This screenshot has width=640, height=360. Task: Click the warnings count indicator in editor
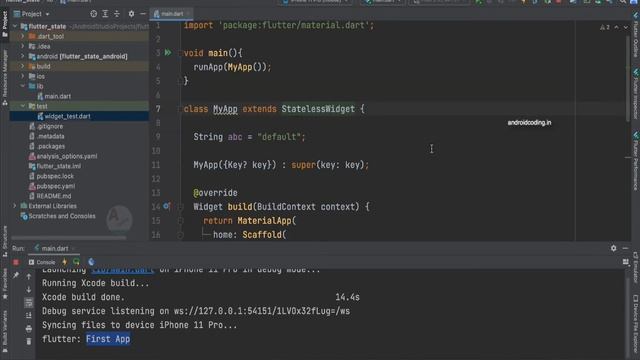tap(605, 27)
